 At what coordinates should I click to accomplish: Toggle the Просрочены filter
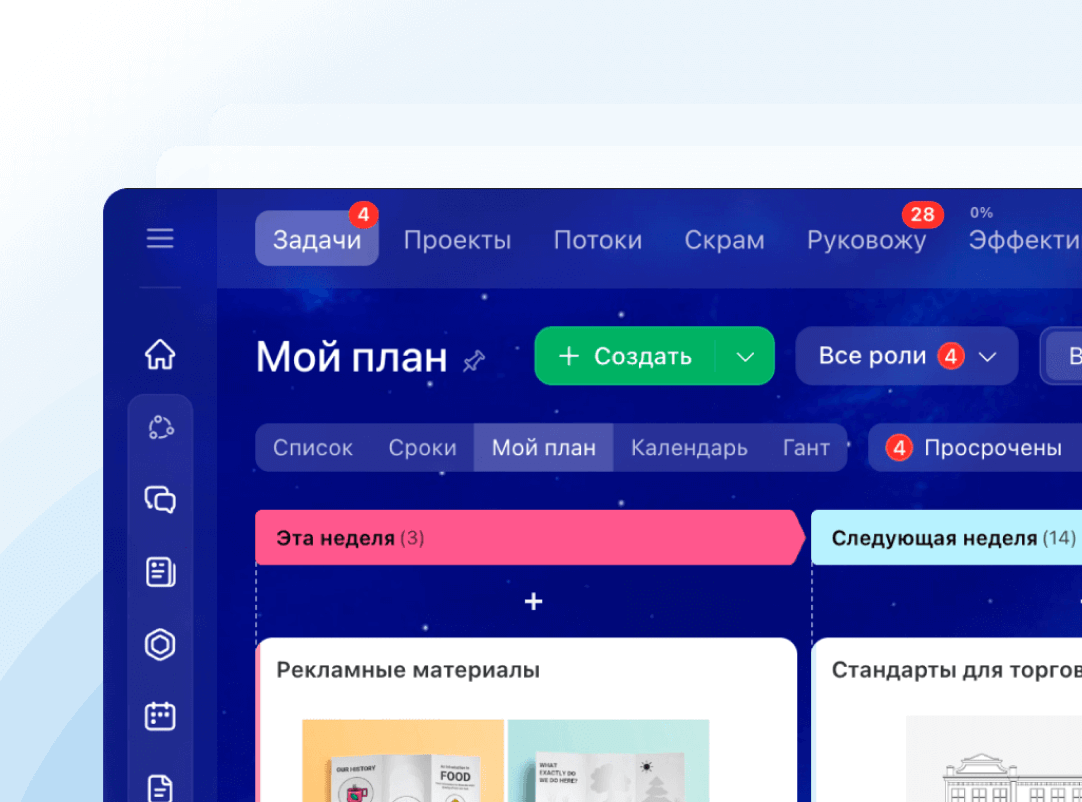(975, 448)
